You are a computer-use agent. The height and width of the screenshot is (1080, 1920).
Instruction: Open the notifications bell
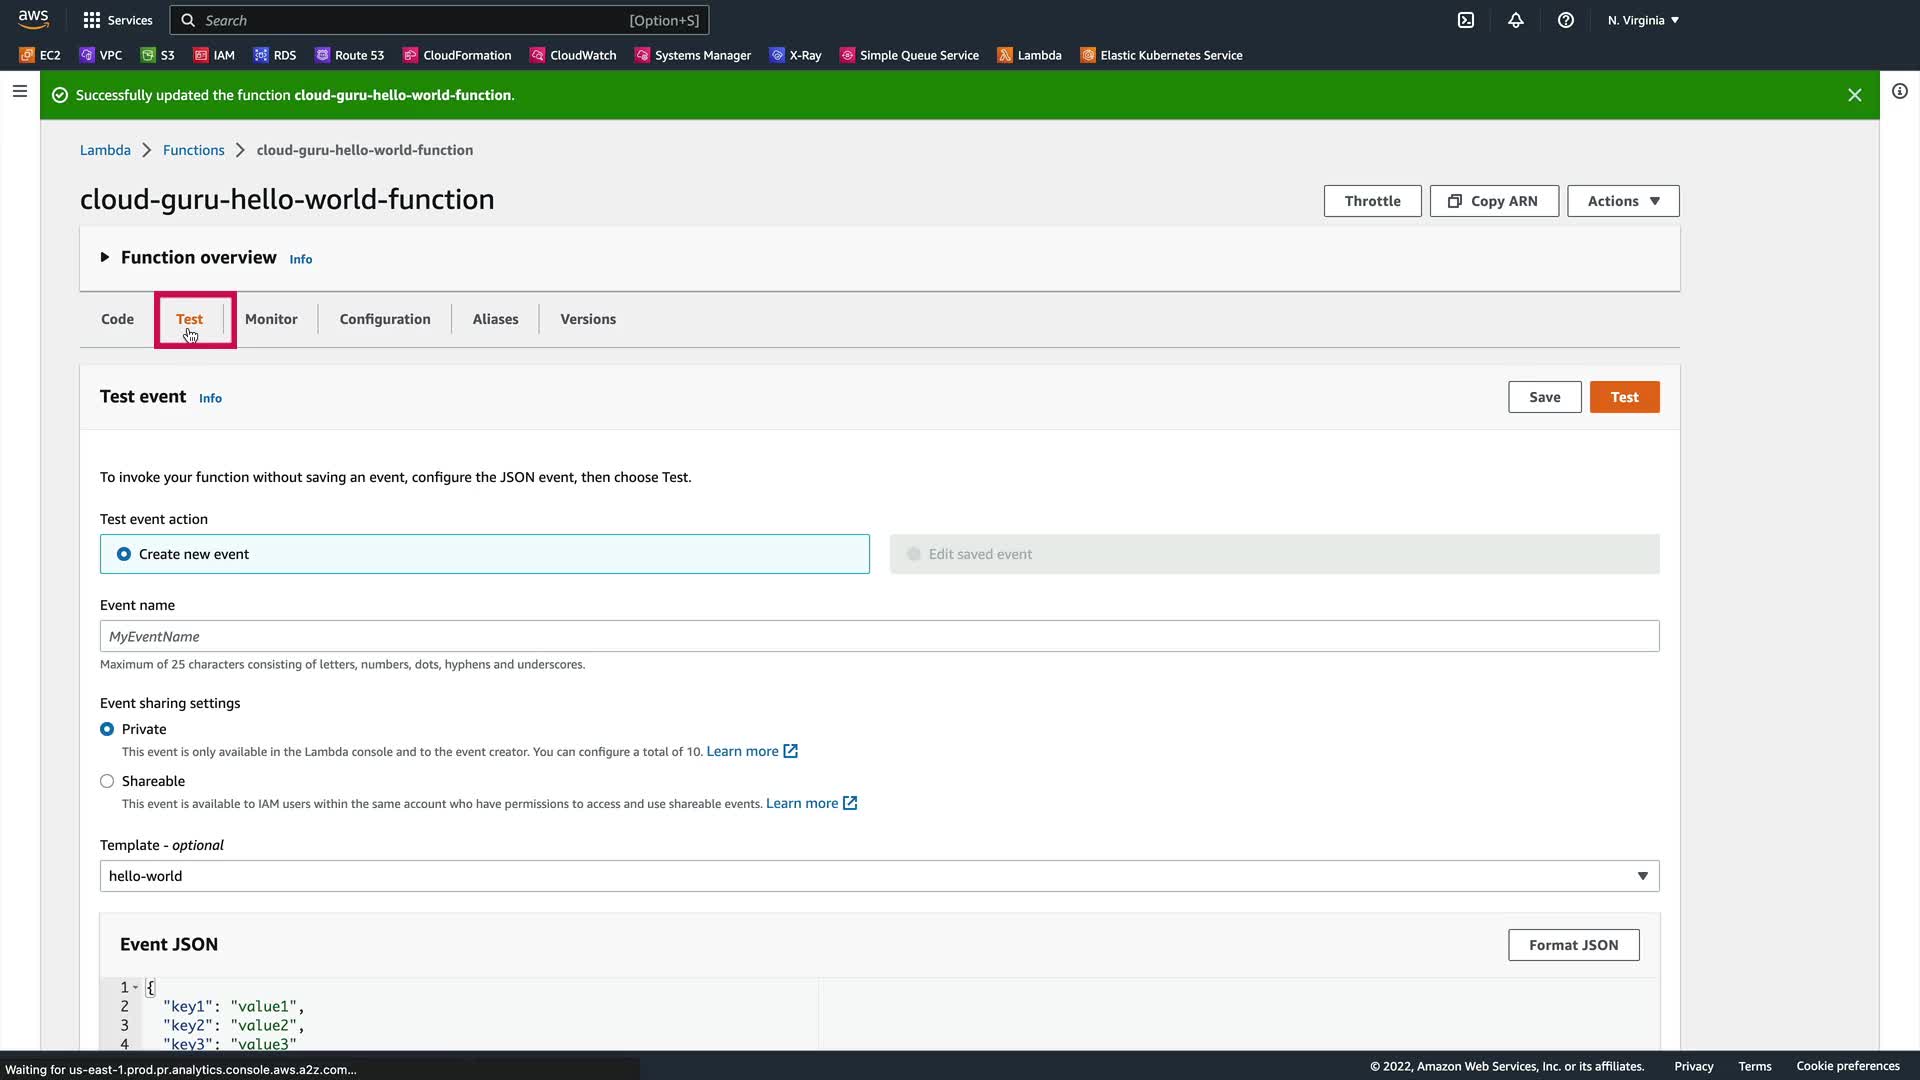1516,20
